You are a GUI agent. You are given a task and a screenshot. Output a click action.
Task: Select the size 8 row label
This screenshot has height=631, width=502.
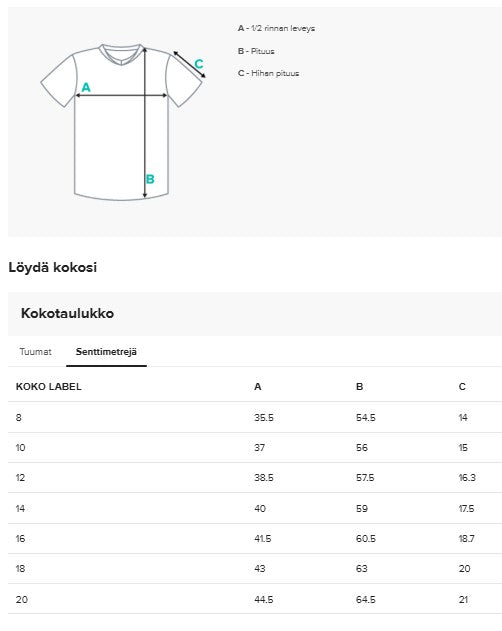point(19,417)
